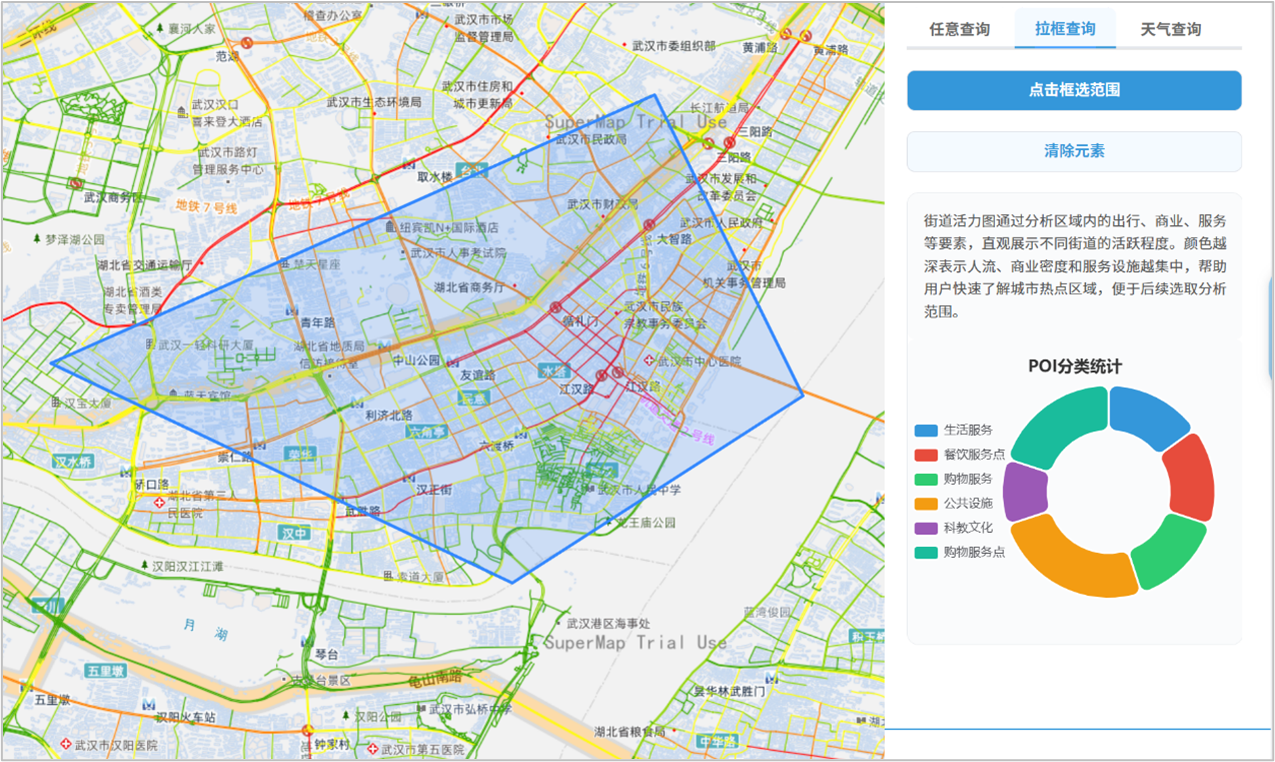
Task: Click the 大智路 transfer station icon
Action: click(649, 225)
